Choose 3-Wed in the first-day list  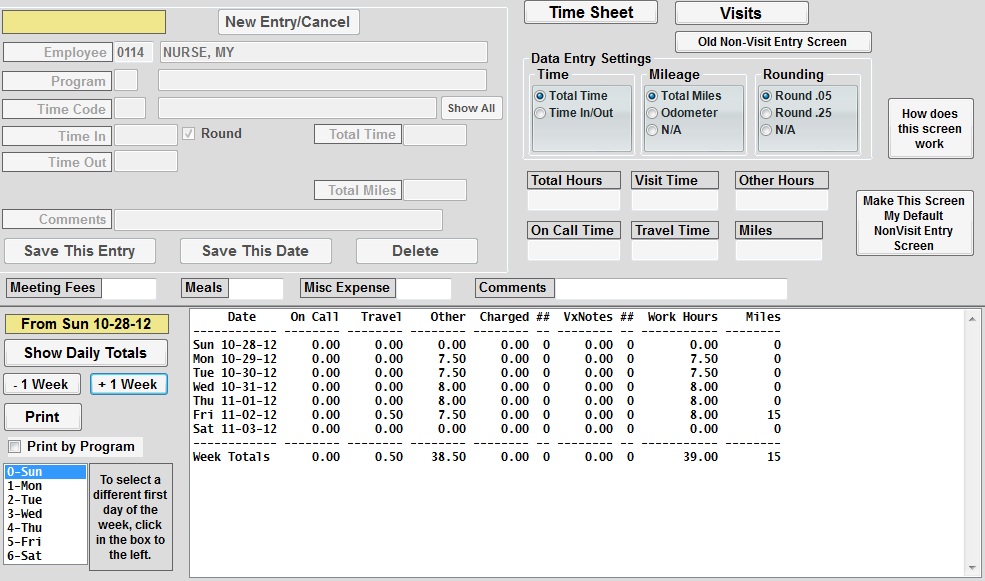[25, 513]
